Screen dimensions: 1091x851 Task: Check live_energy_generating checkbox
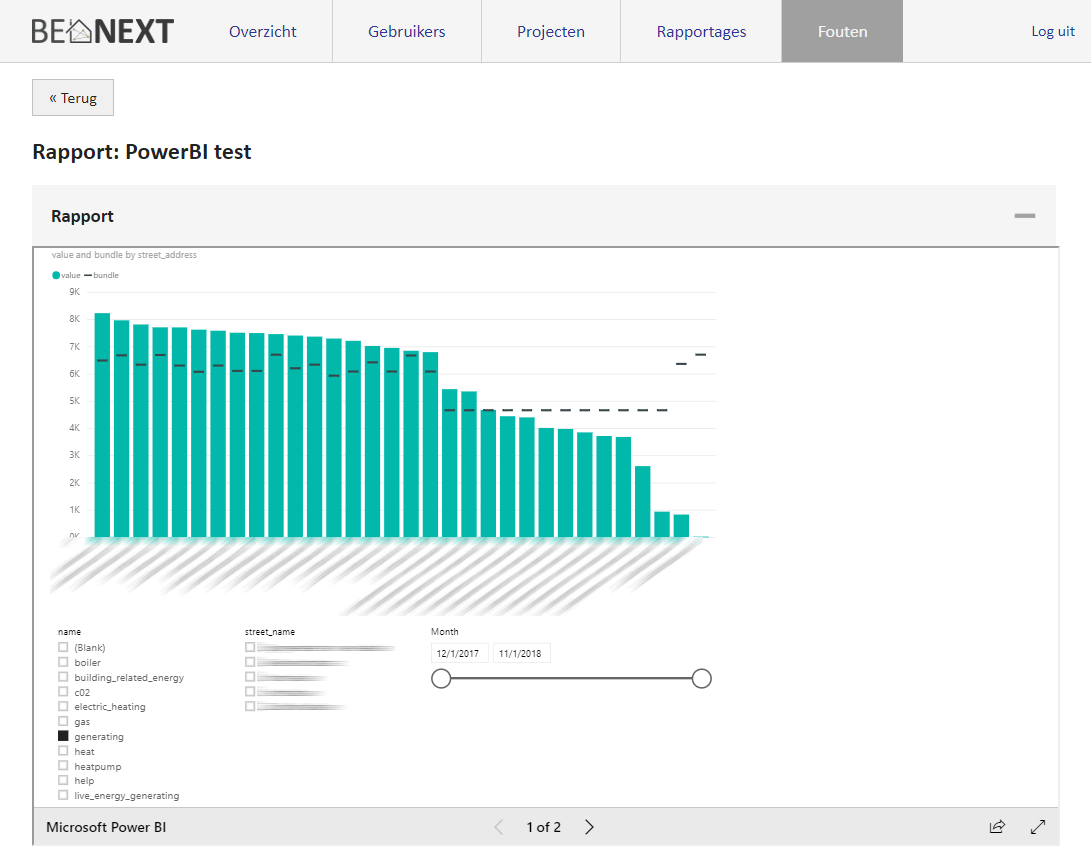pos(63,795)
